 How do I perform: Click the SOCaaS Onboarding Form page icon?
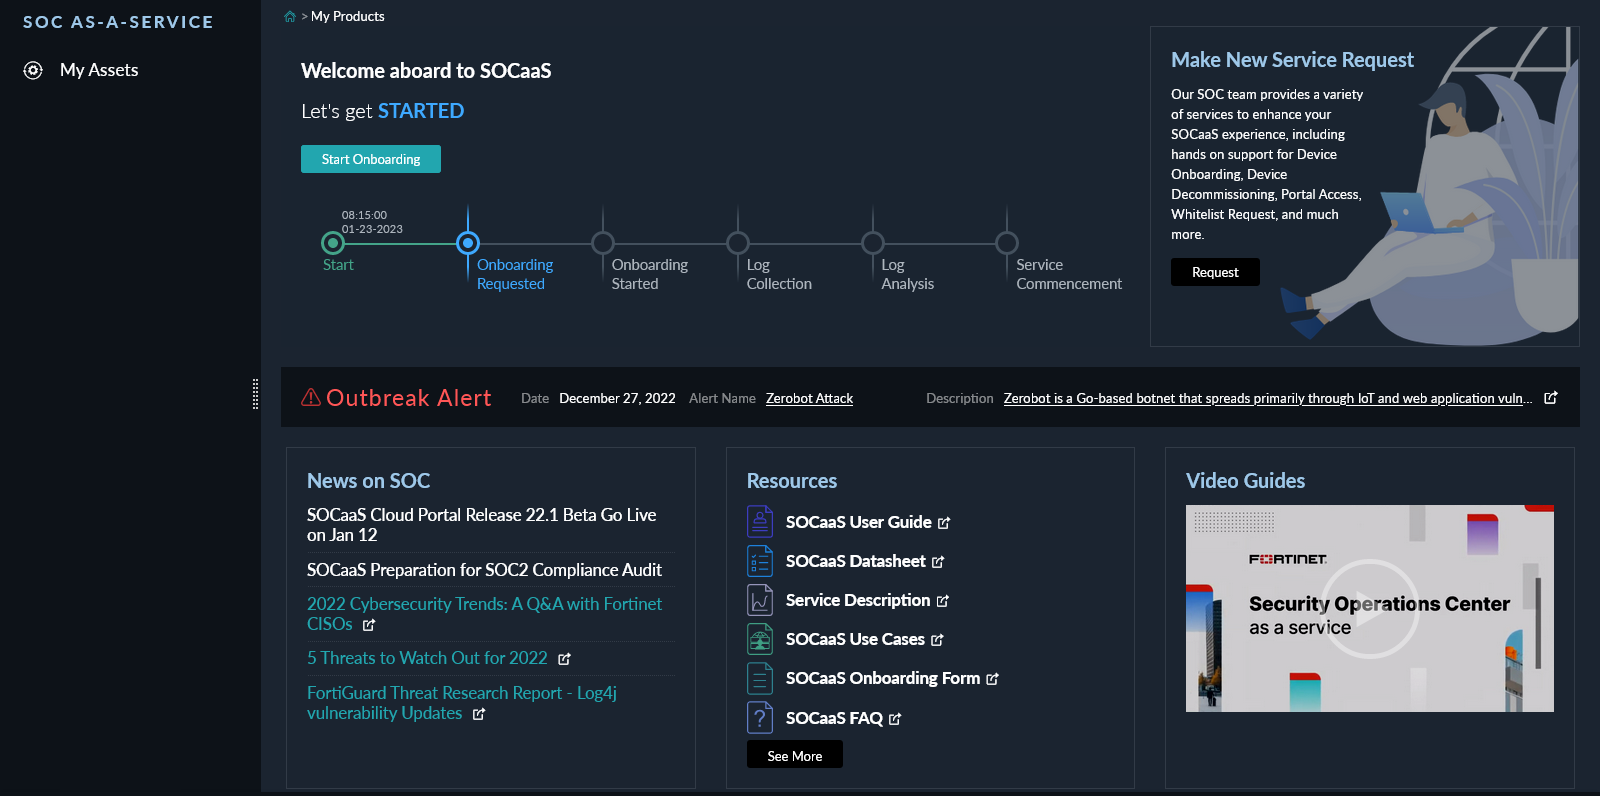(760, 678)
